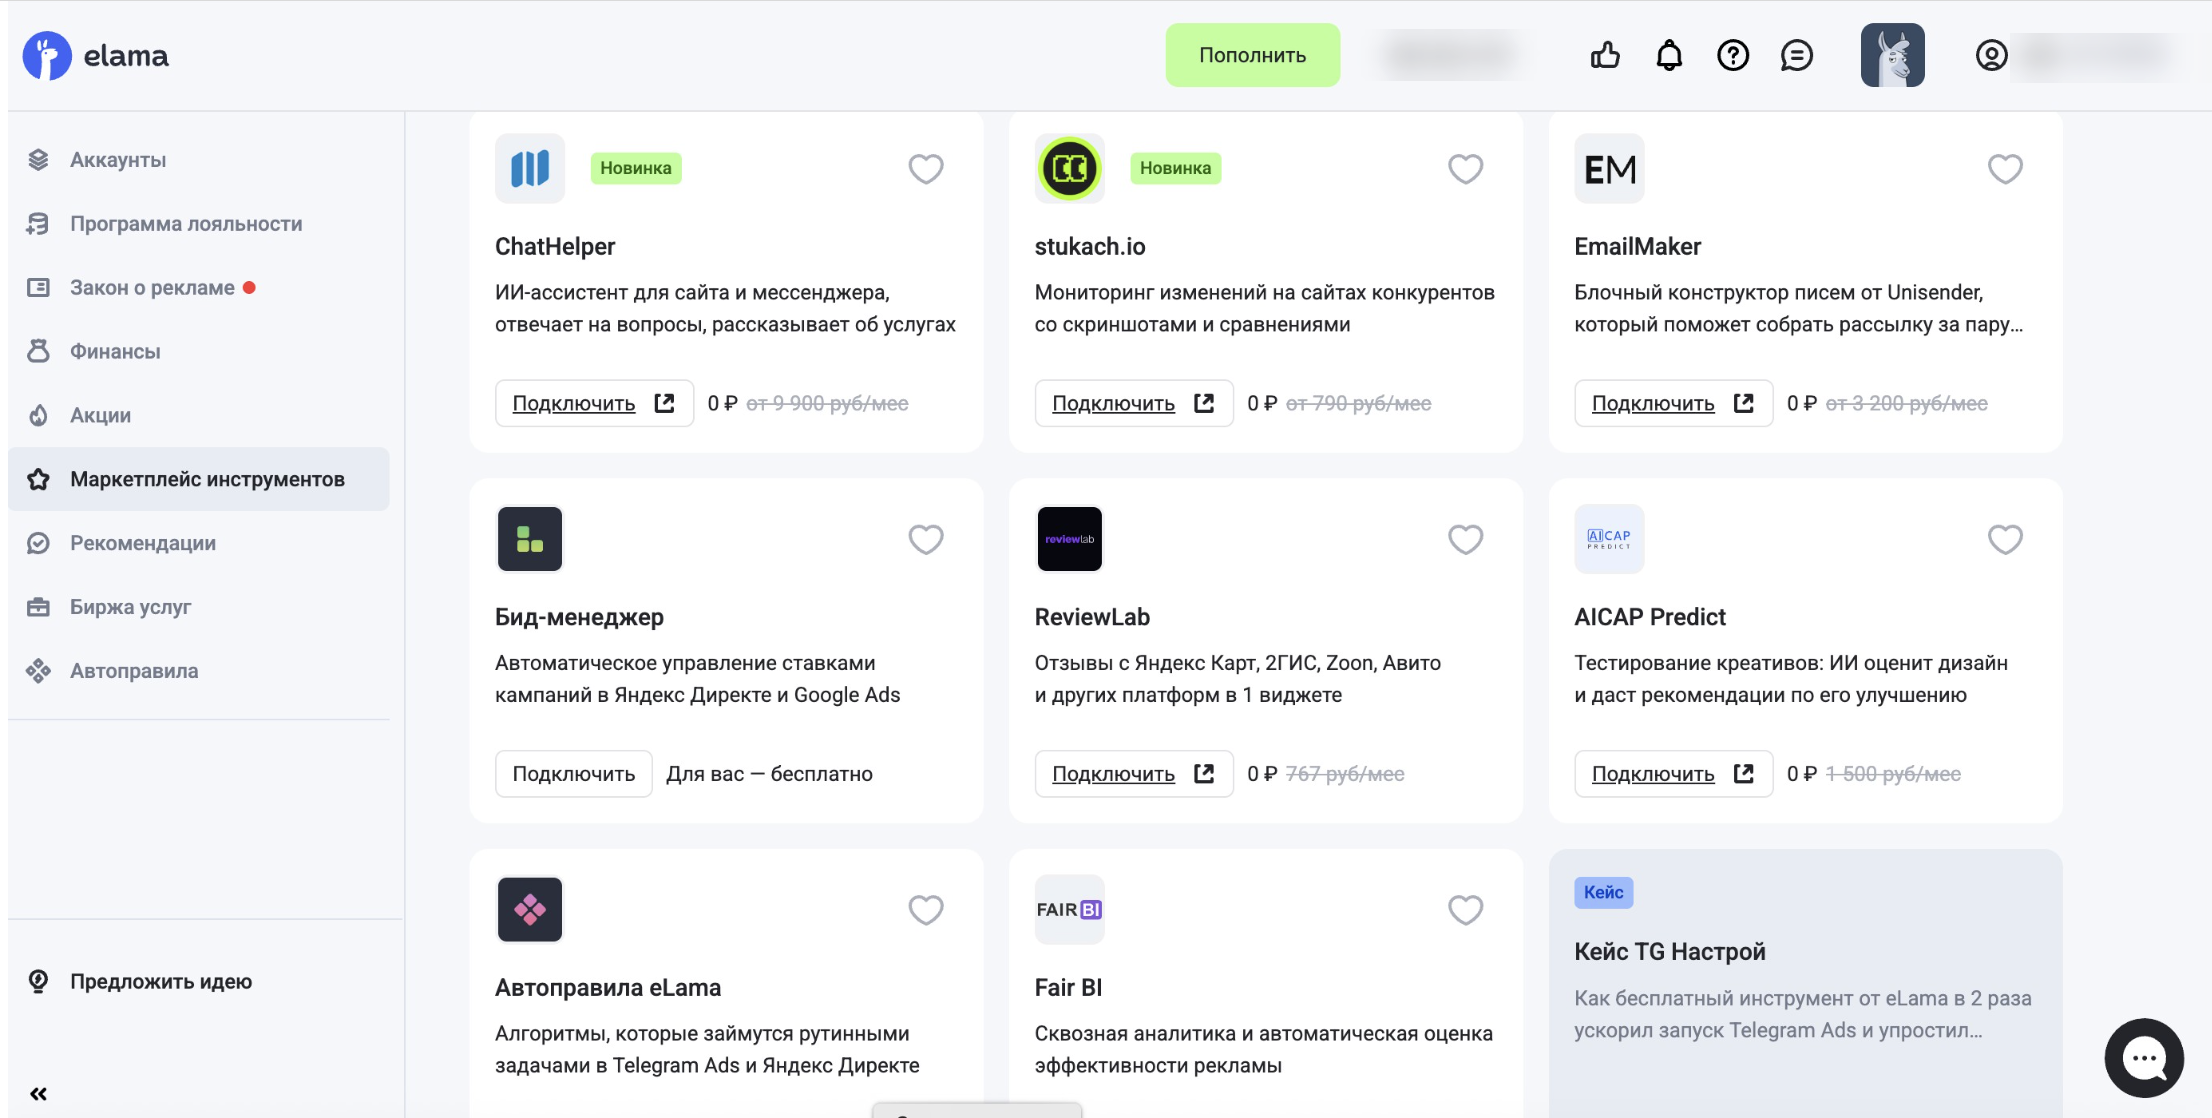Screen dimensions: 2212x1118
Task: Click the ChatHelper logo icon
Action: pyautogui.click(x=530, y=168)
